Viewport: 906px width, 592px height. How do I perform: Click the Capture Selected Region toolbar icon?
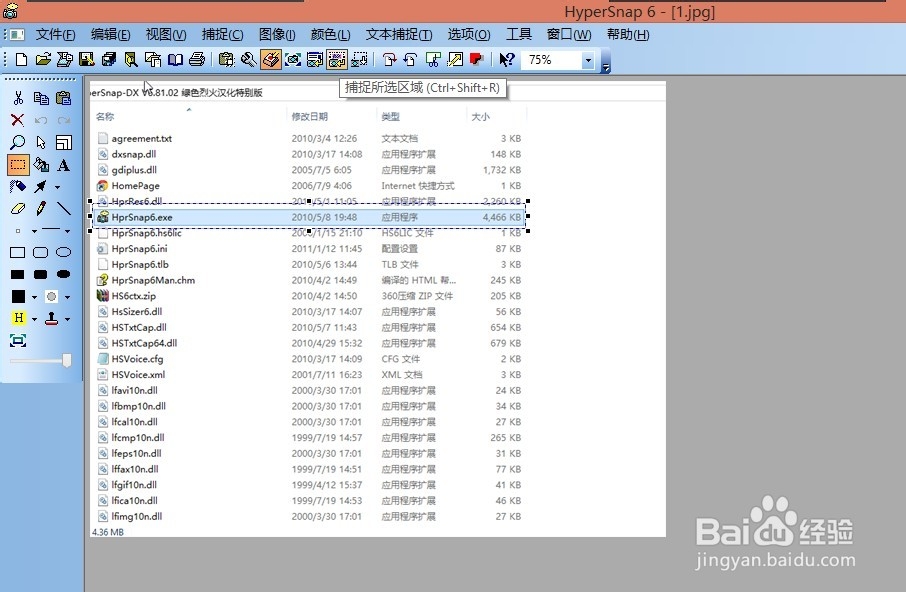coord(337,59)
